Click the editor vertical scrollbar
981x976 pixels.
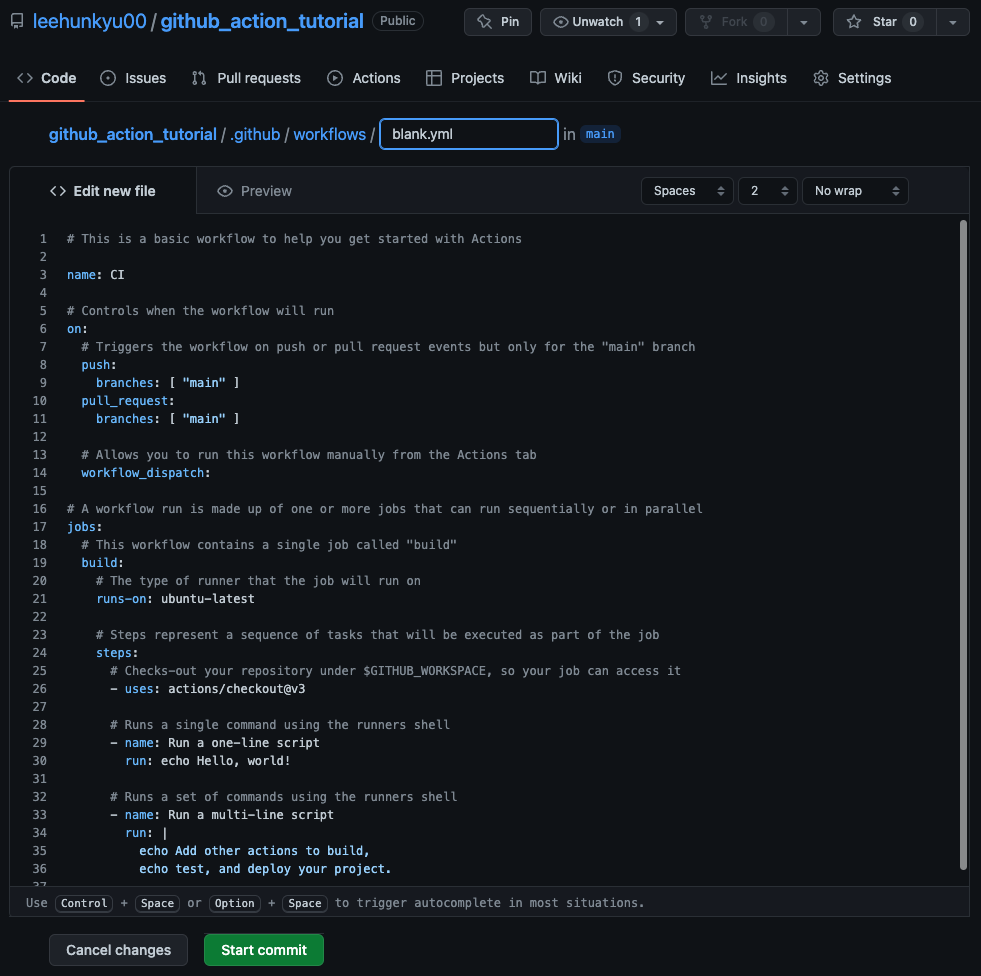[963, 544]
